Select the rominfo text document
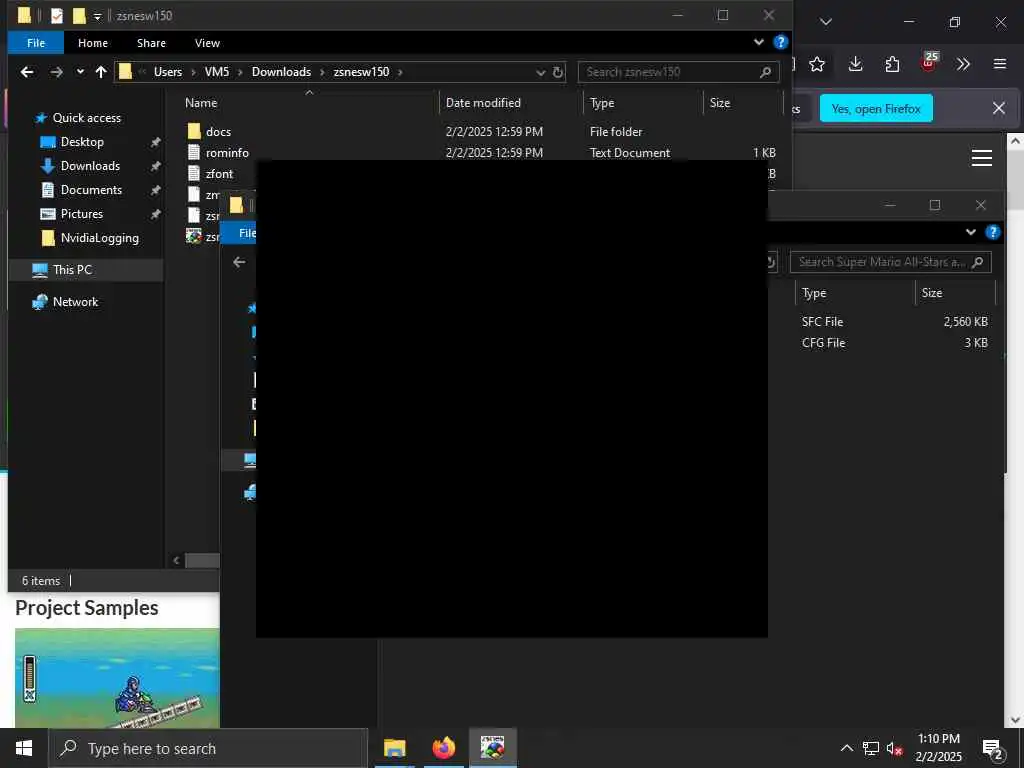This screenshot has height=768, width=1024. pyautogui.click(x=227, y=153)
